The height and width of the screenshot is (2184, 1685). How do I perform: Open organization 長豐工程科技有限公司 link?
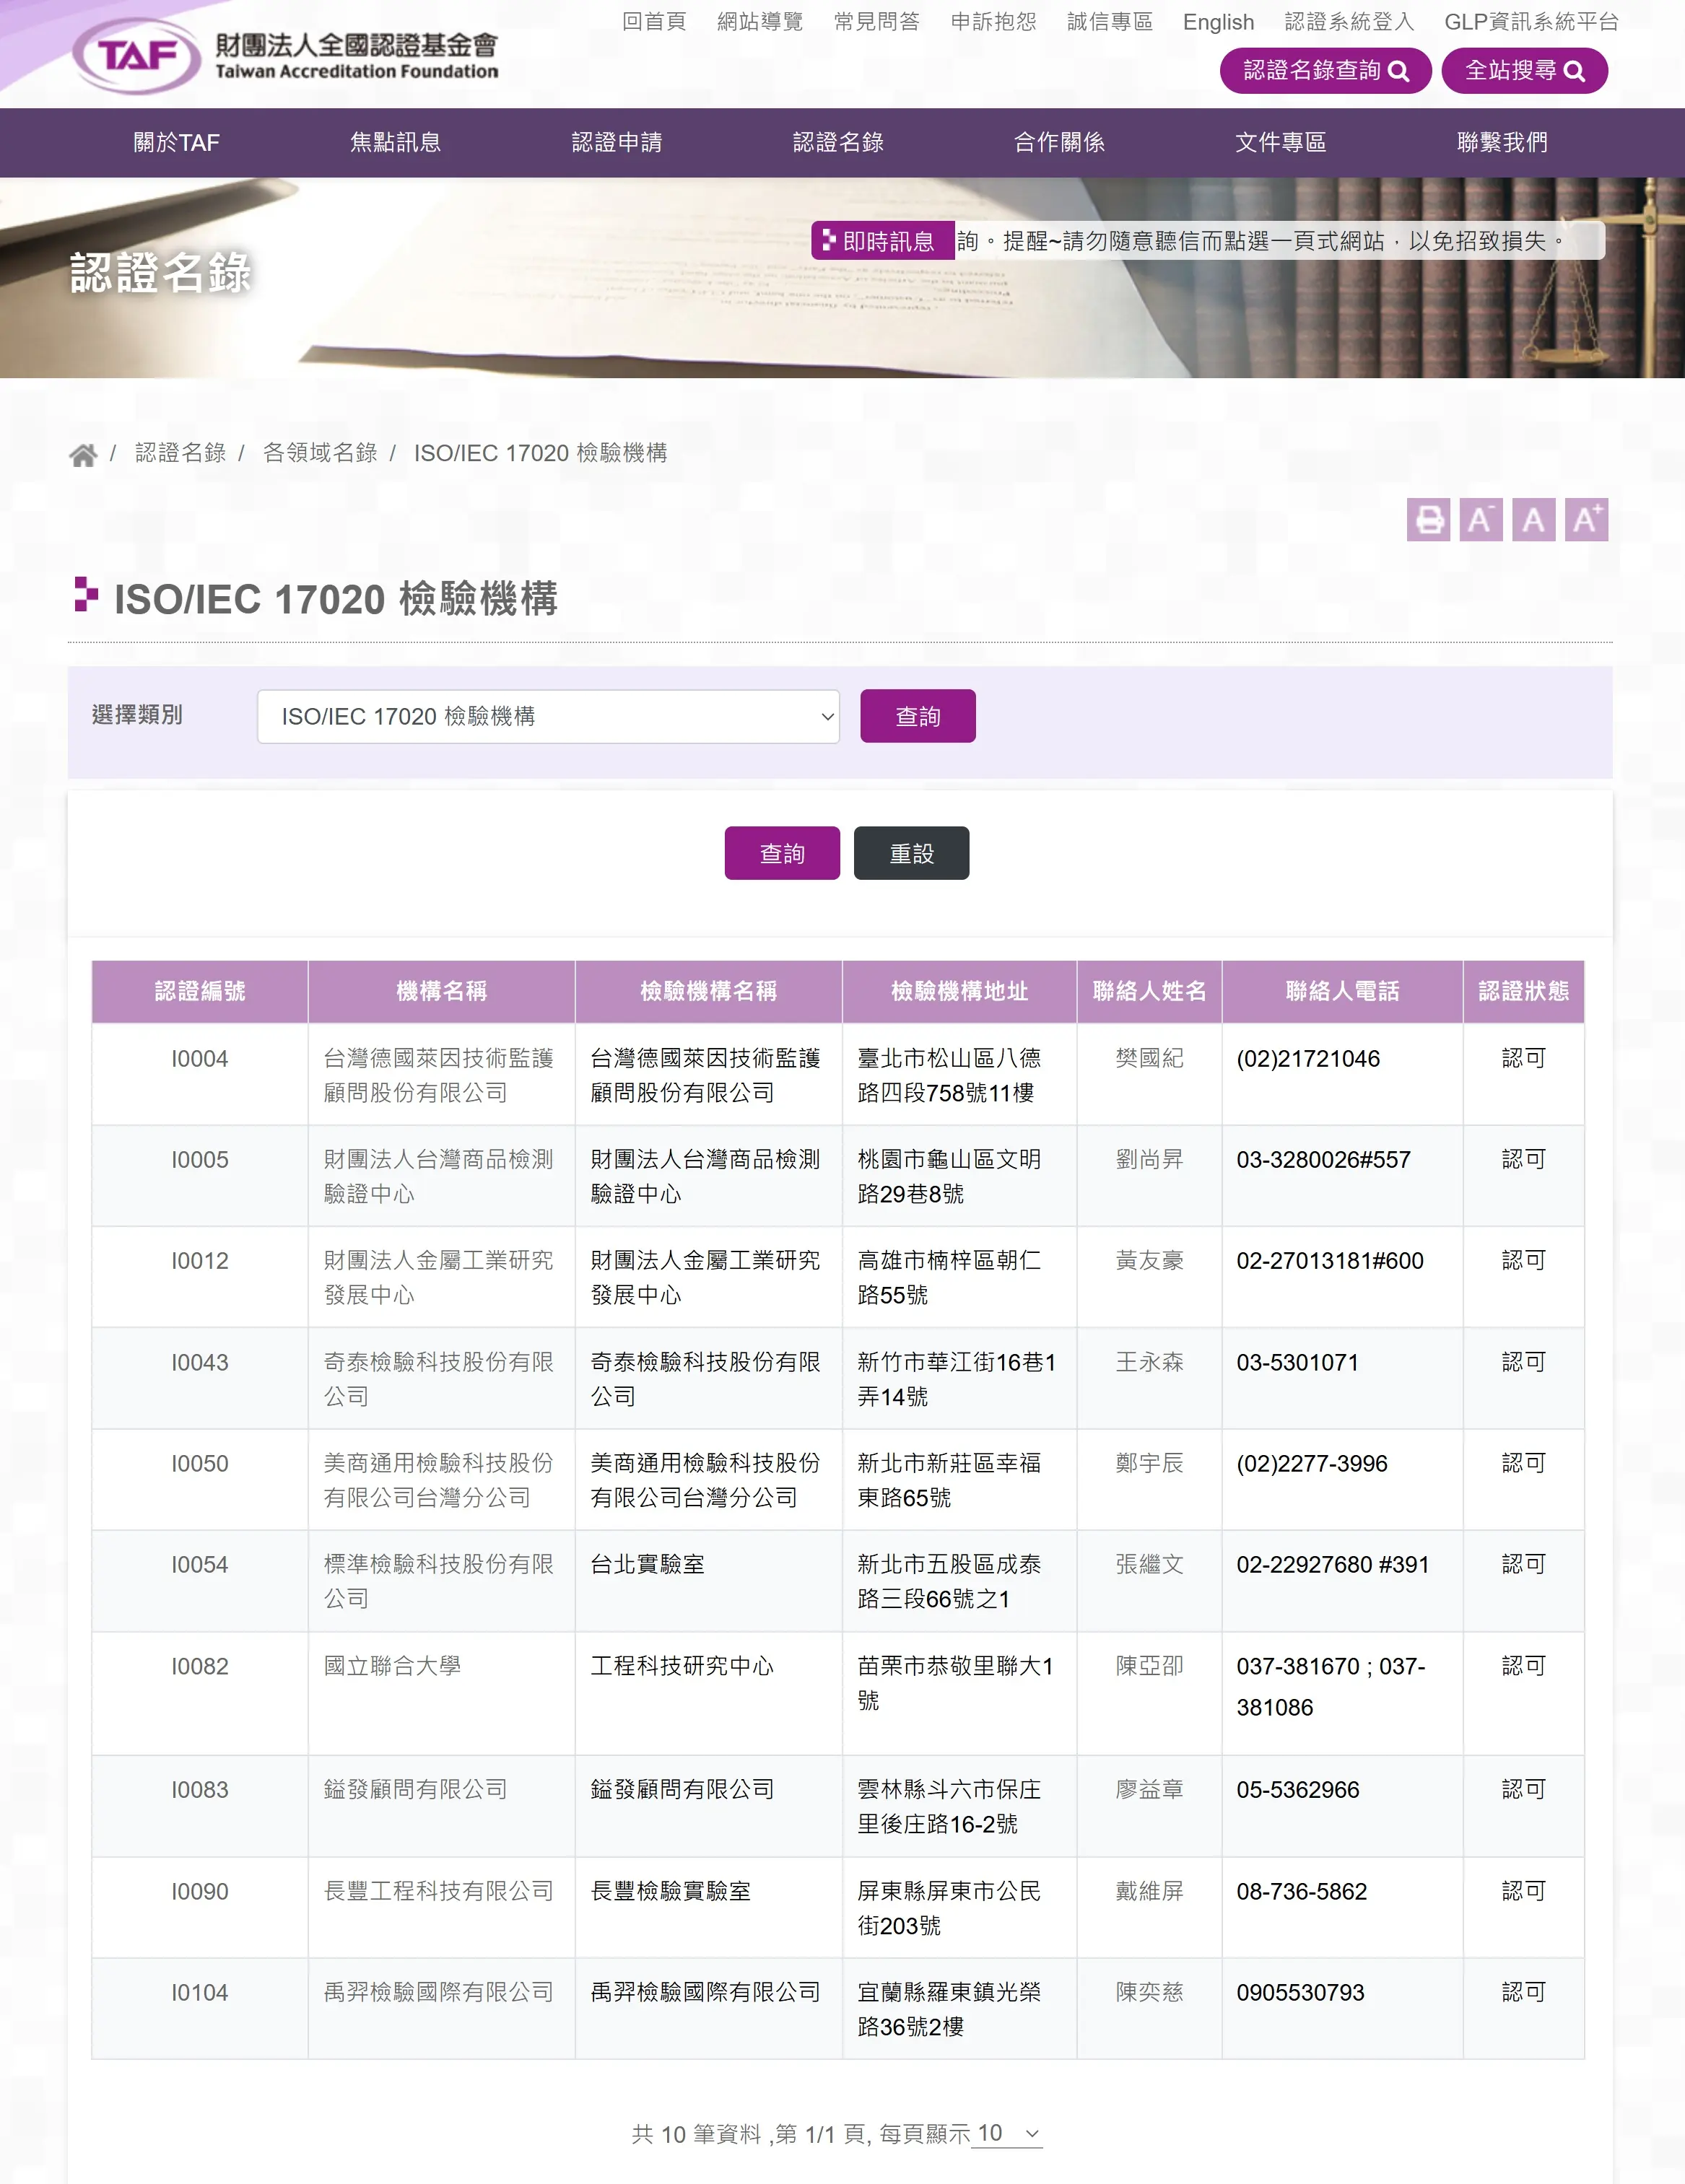click(438, 1891)
